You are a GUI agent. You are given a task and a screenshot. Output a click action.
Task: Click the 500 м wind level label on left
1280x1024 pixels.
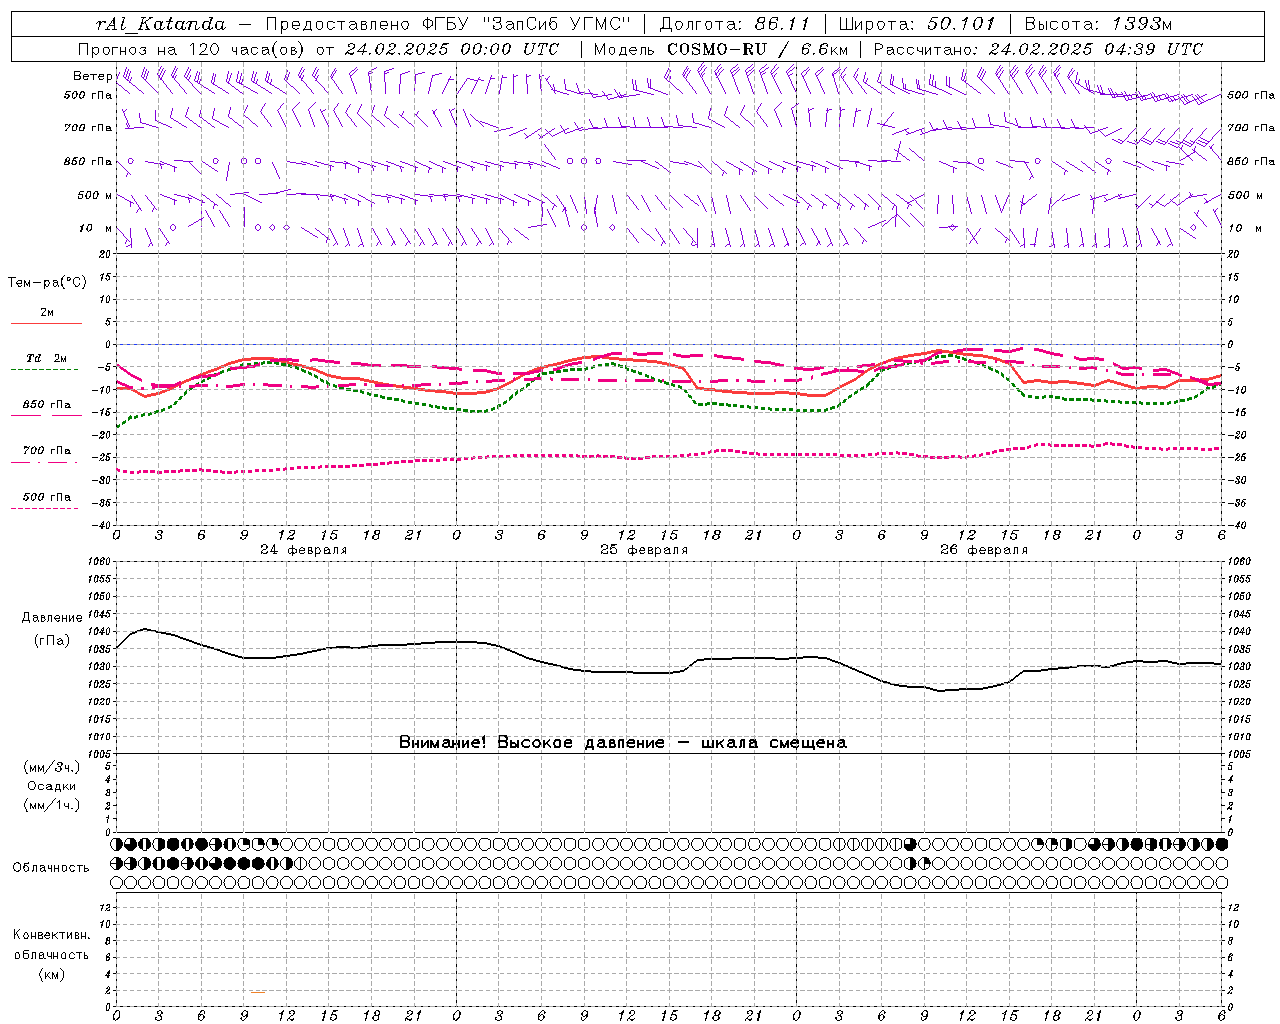(x=96, y=195)
